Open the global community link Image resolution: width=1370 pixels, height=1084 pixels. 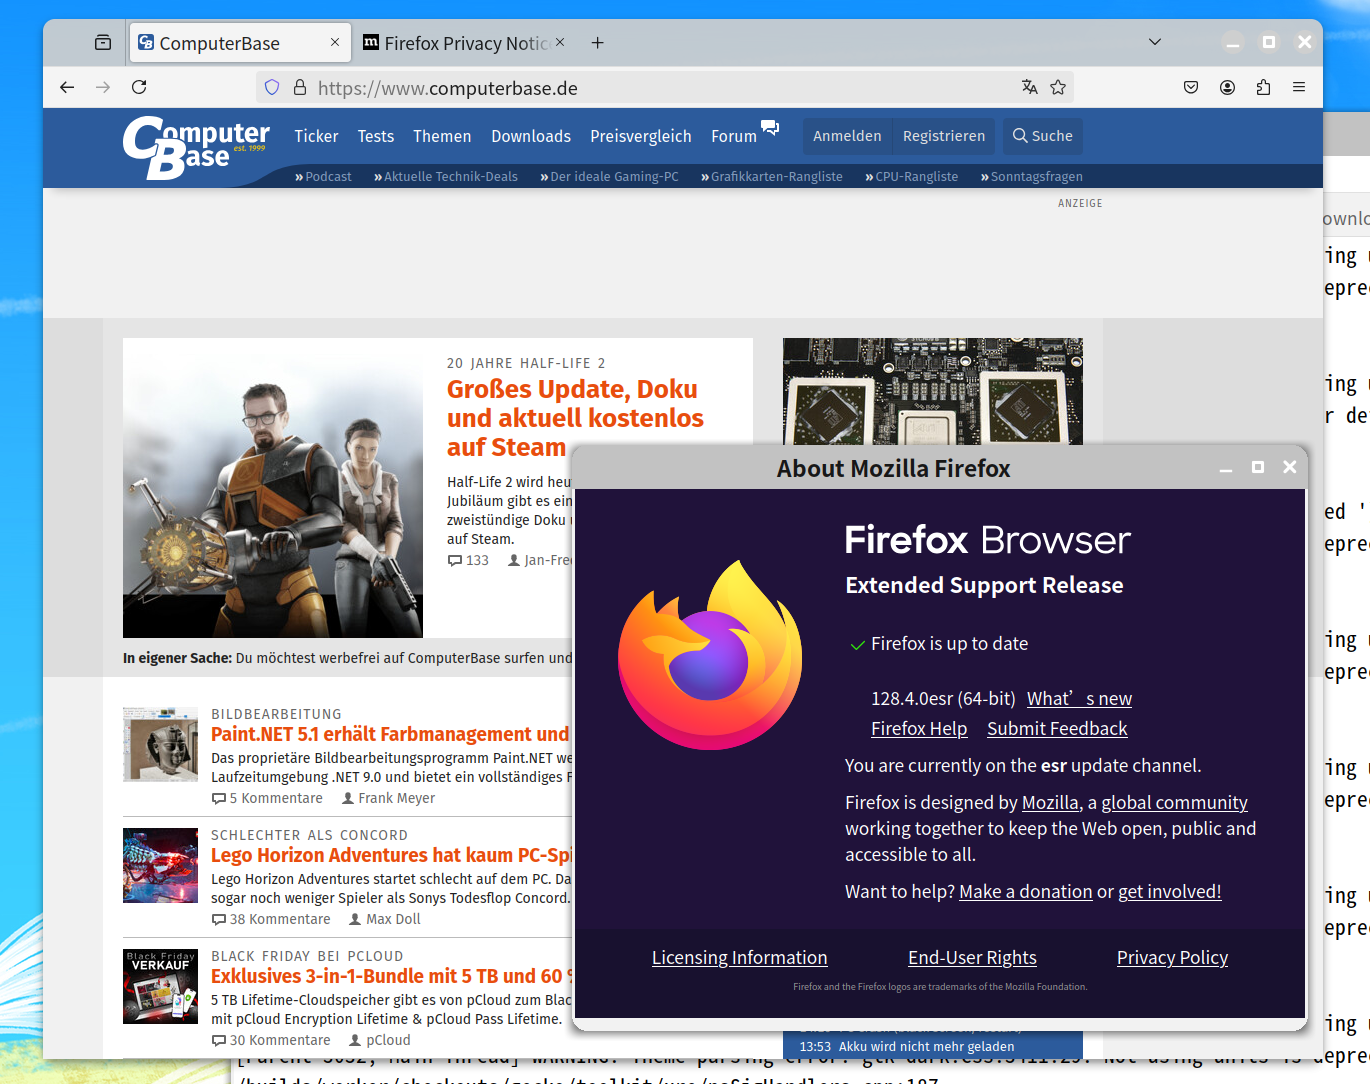click(x=1174, y=802)
